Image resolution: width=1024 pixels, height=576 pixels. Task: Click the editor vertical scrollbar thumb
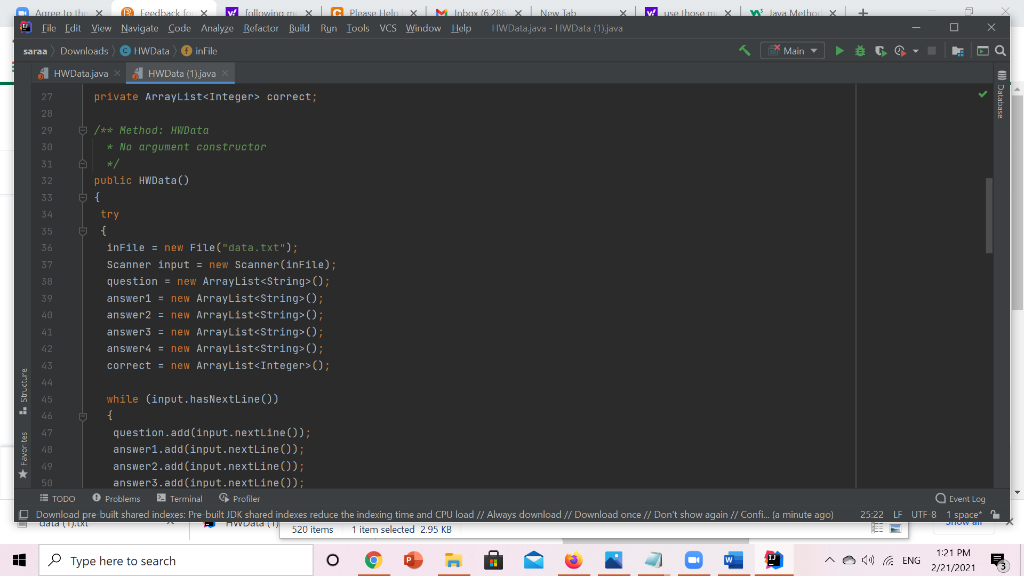click(x=989, y=215)
